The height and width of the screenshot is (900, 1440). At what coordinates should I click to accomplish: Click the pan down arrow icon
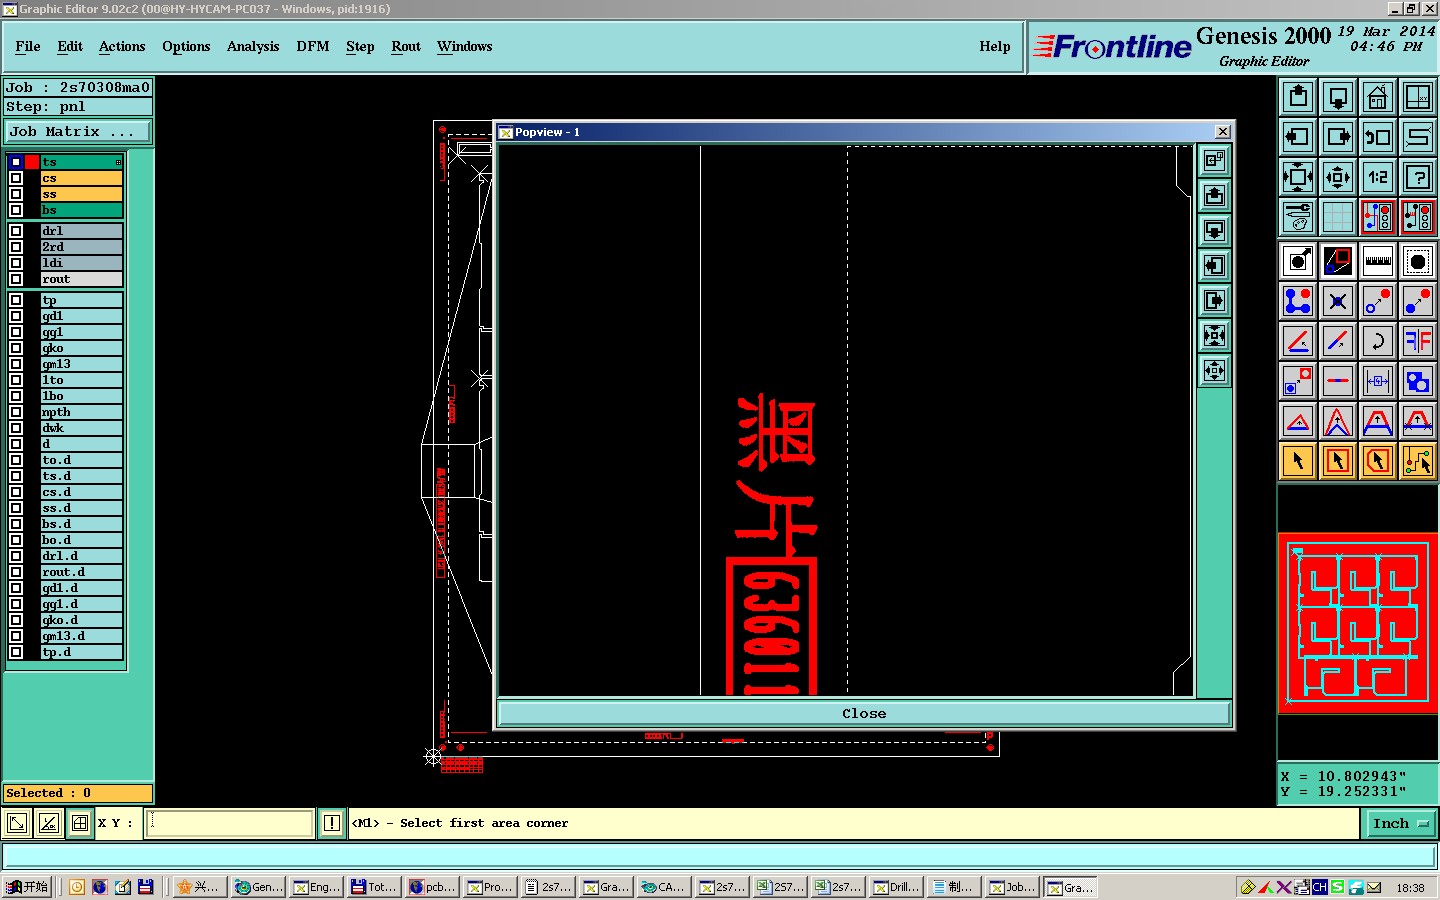tap(1338, 97)
